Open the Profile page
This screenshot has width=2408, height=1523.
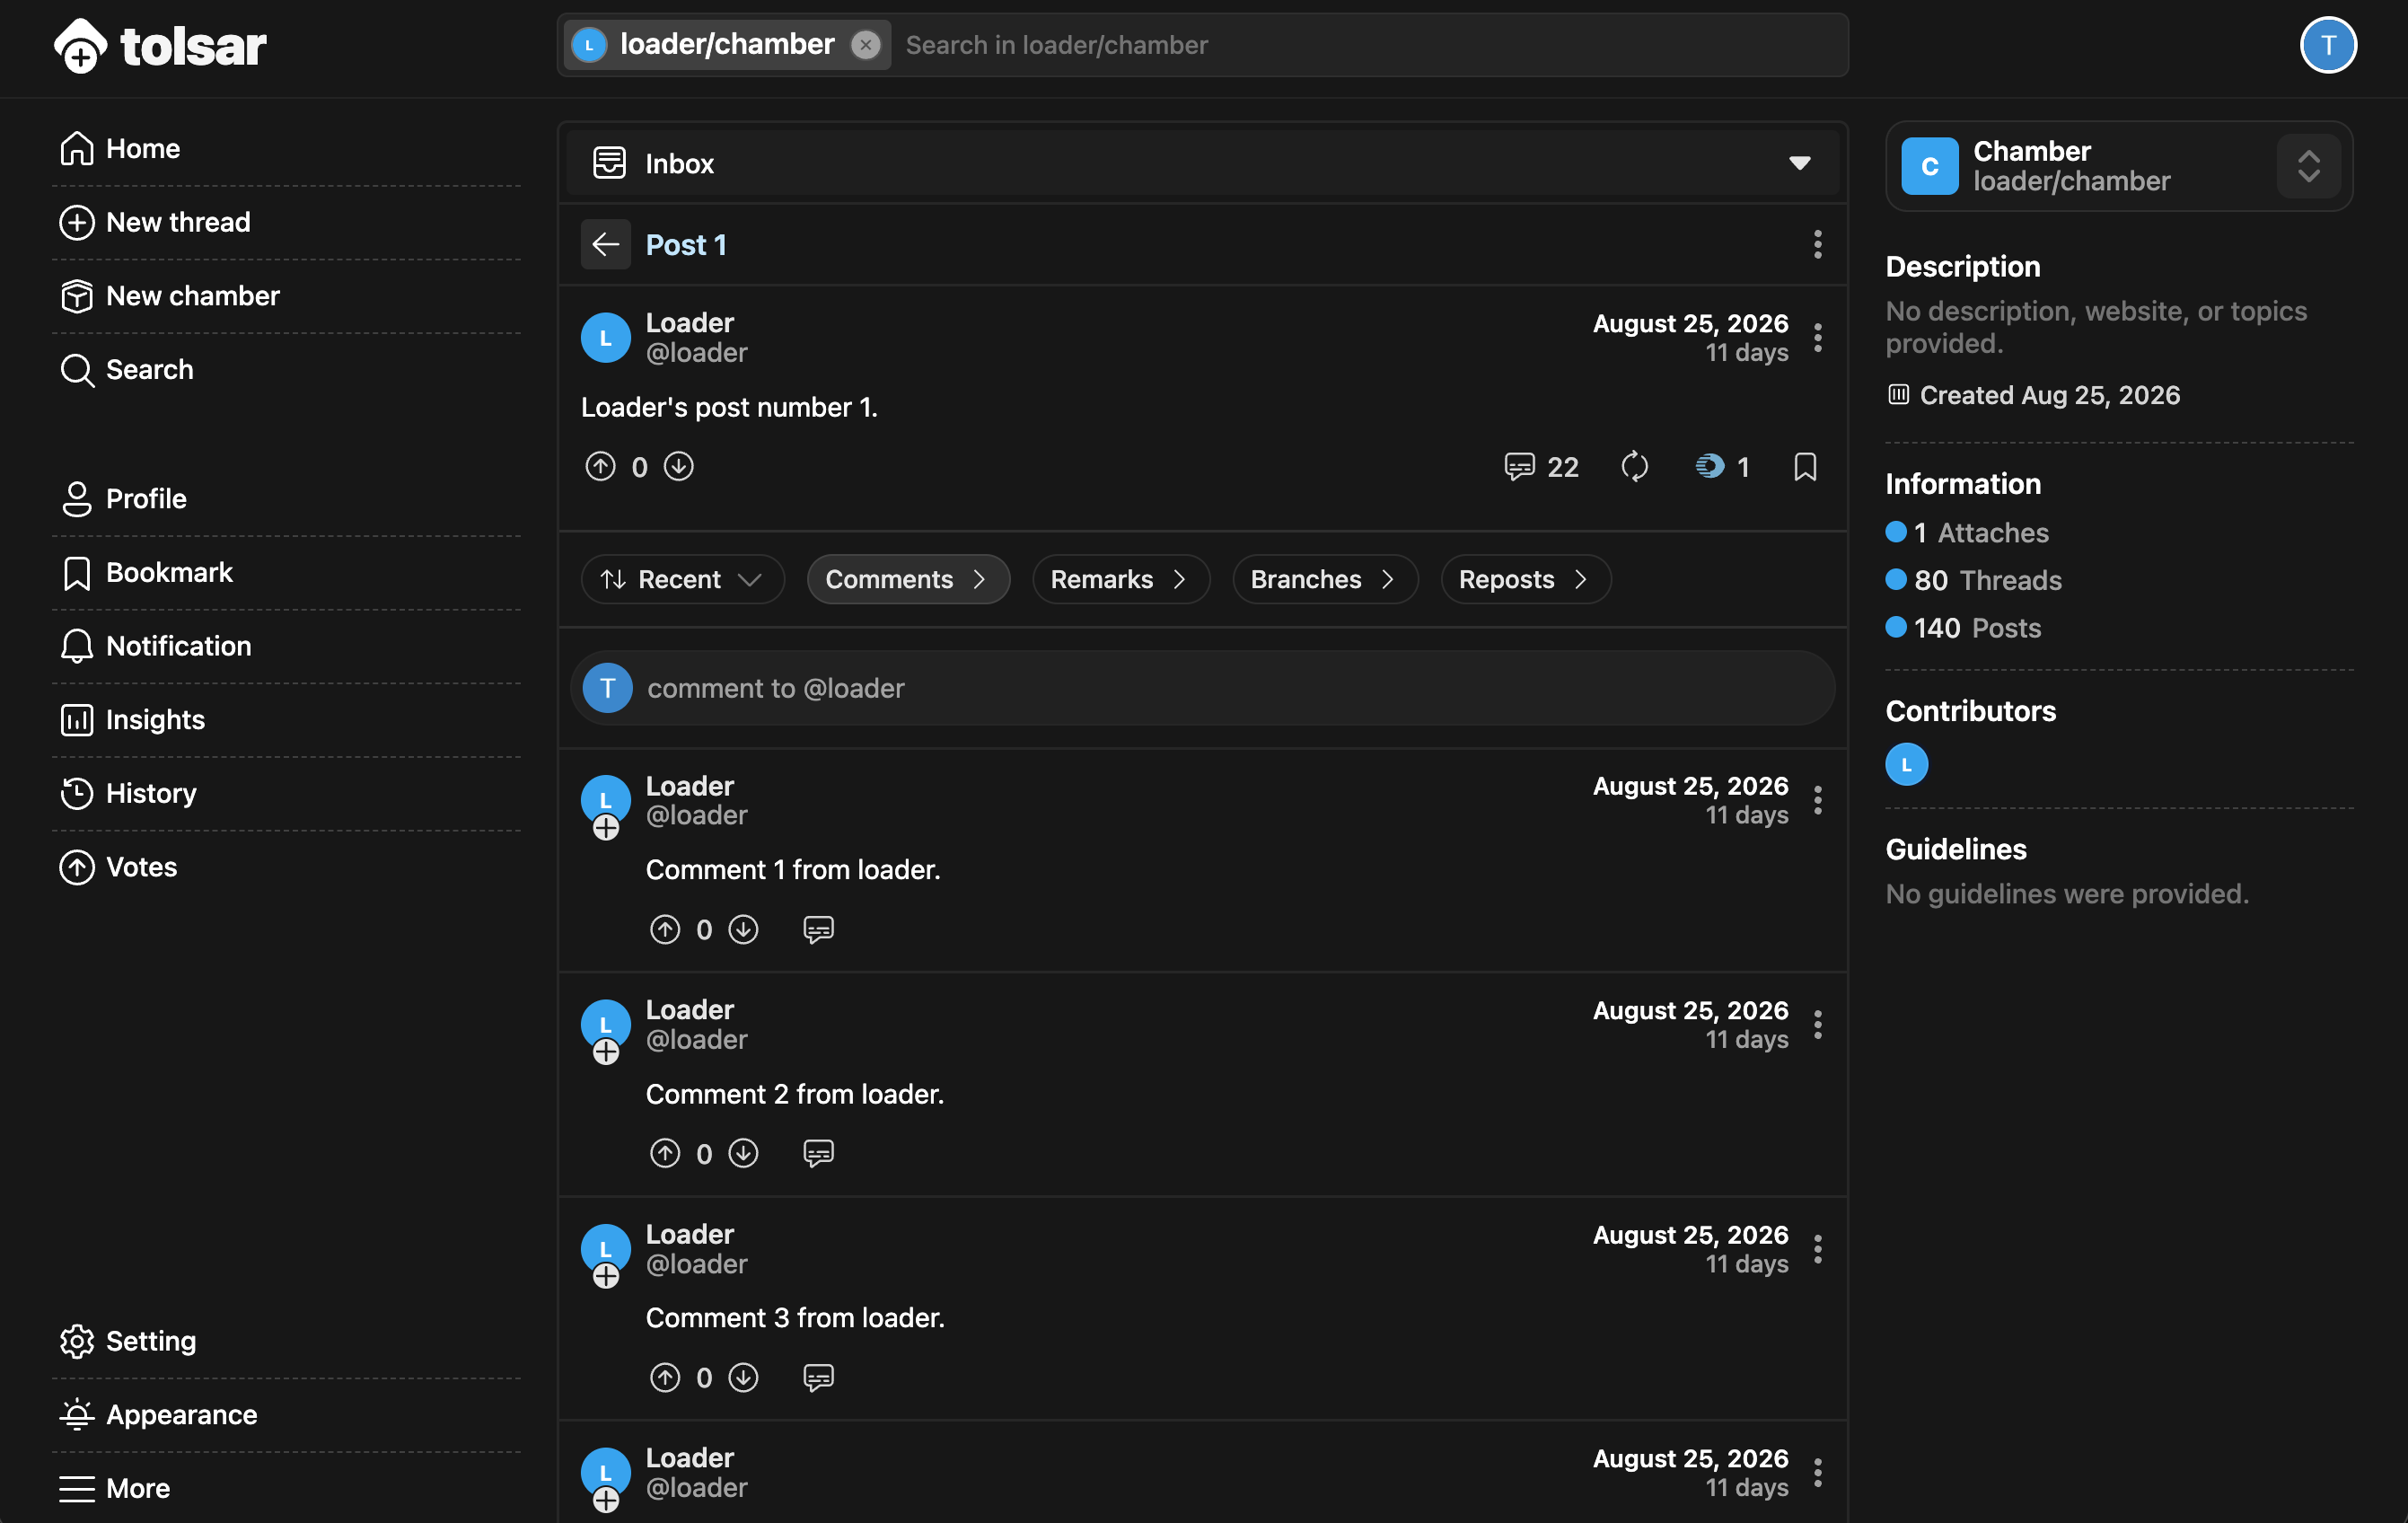[286, 498]
